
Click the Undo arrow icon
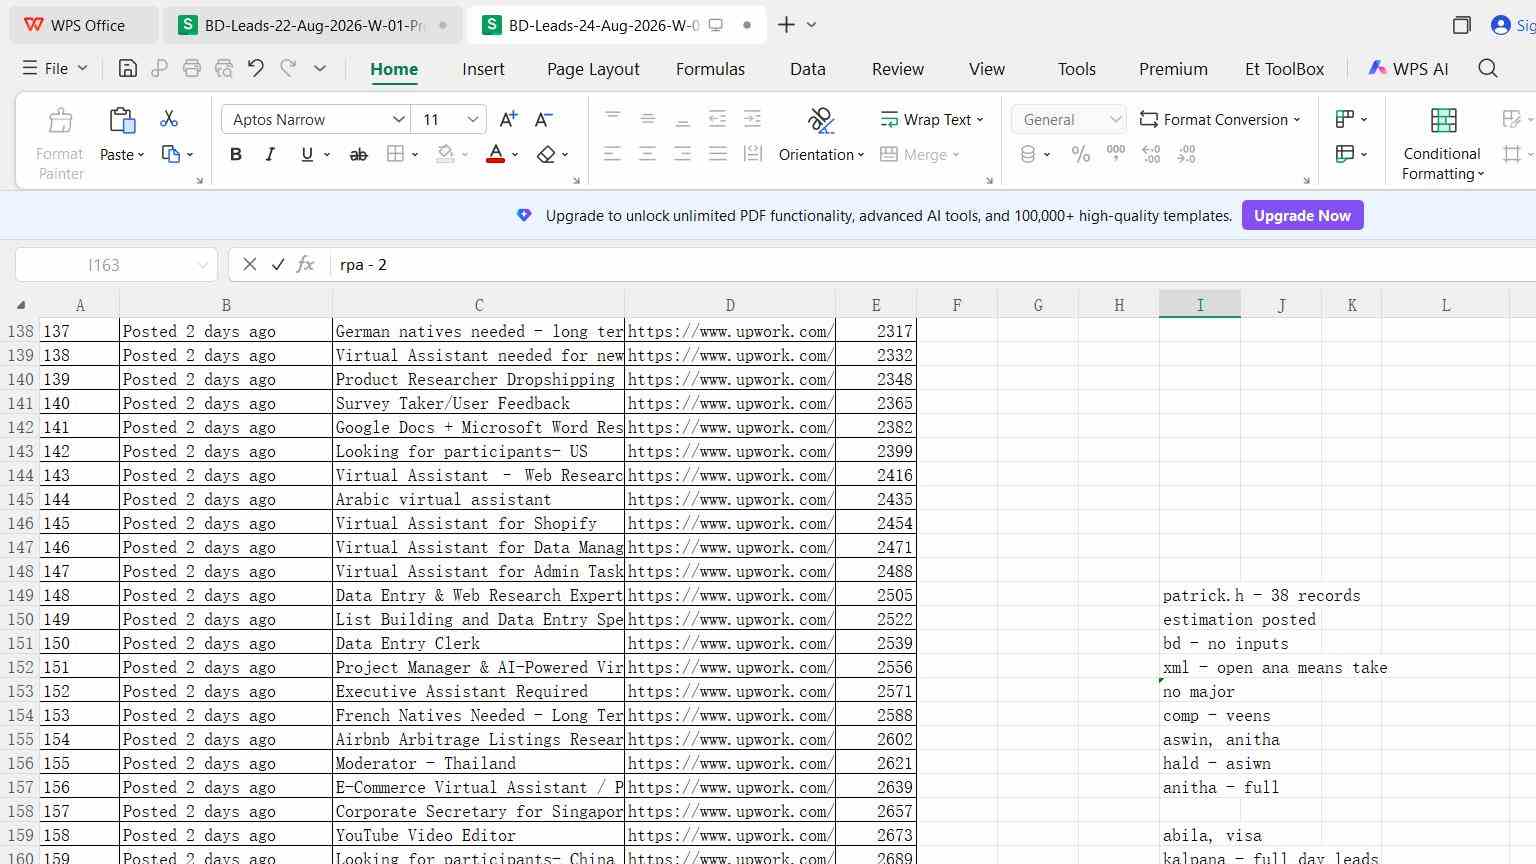(255, 68)
